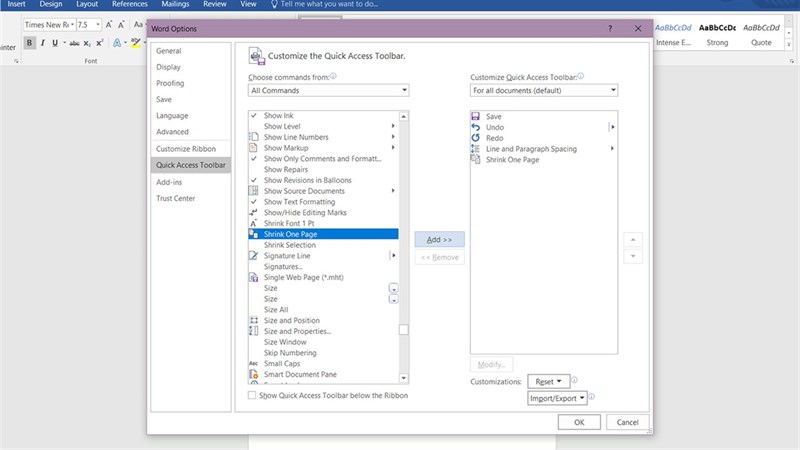Apply superscript formatting in the ribbon

click(99, 43)
